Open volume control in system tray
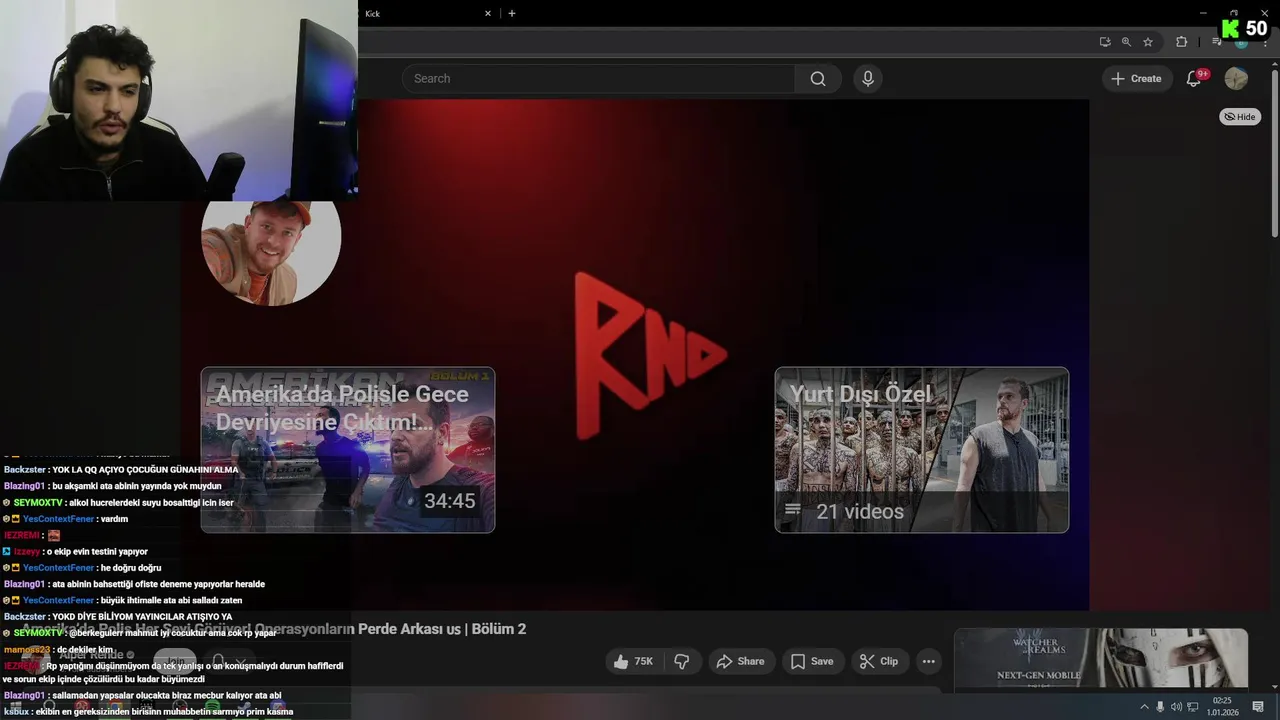 pyautogui.click(x=1176, y=707)
